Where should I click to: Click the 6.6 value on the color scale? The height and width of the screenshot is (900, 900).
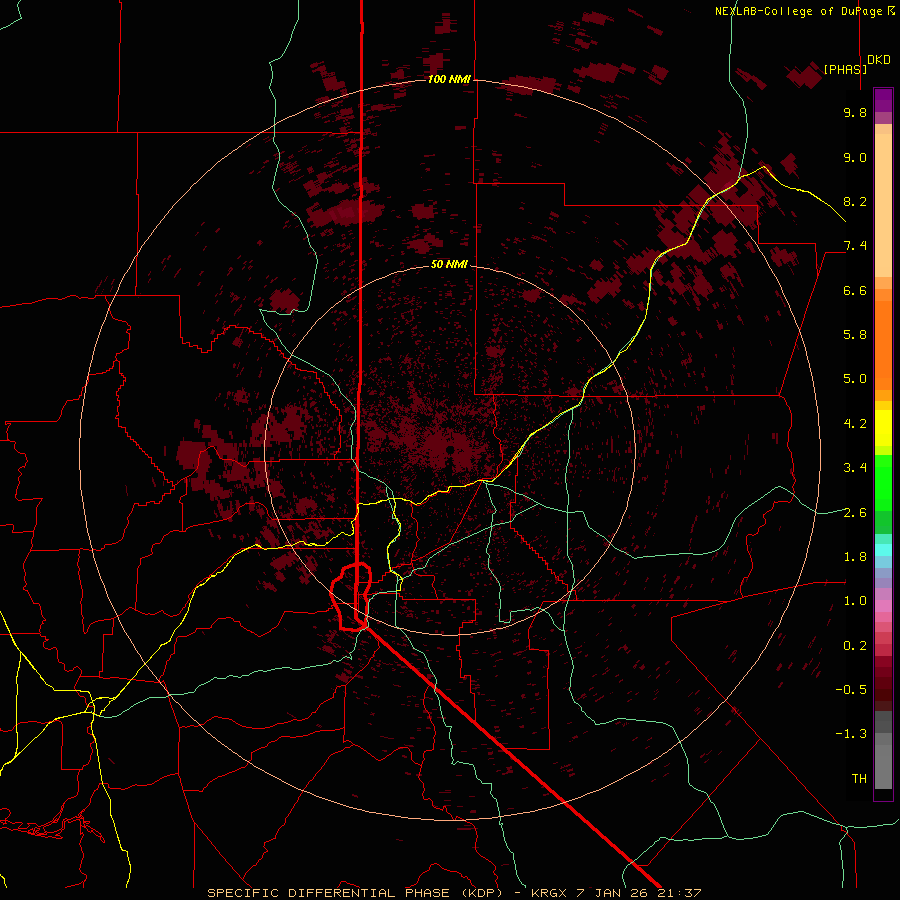[x=855, y=290]
